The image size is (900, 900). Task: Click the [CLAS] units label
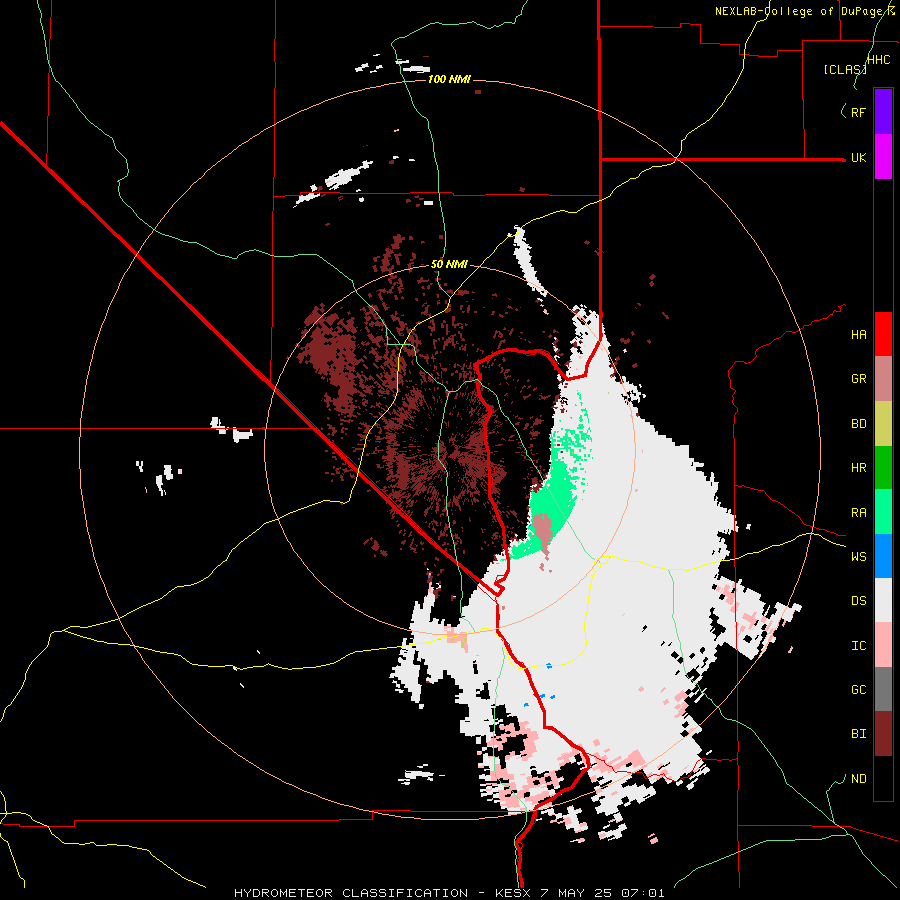tap(845, 70)
